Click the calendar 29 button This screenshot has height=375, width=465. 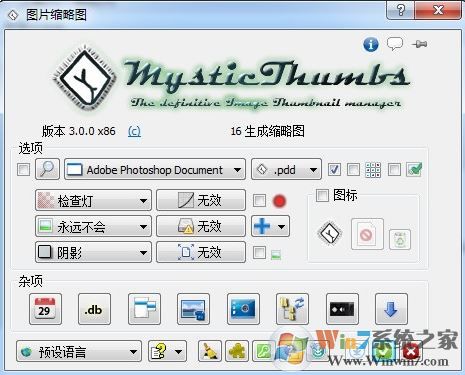[45, 309]
